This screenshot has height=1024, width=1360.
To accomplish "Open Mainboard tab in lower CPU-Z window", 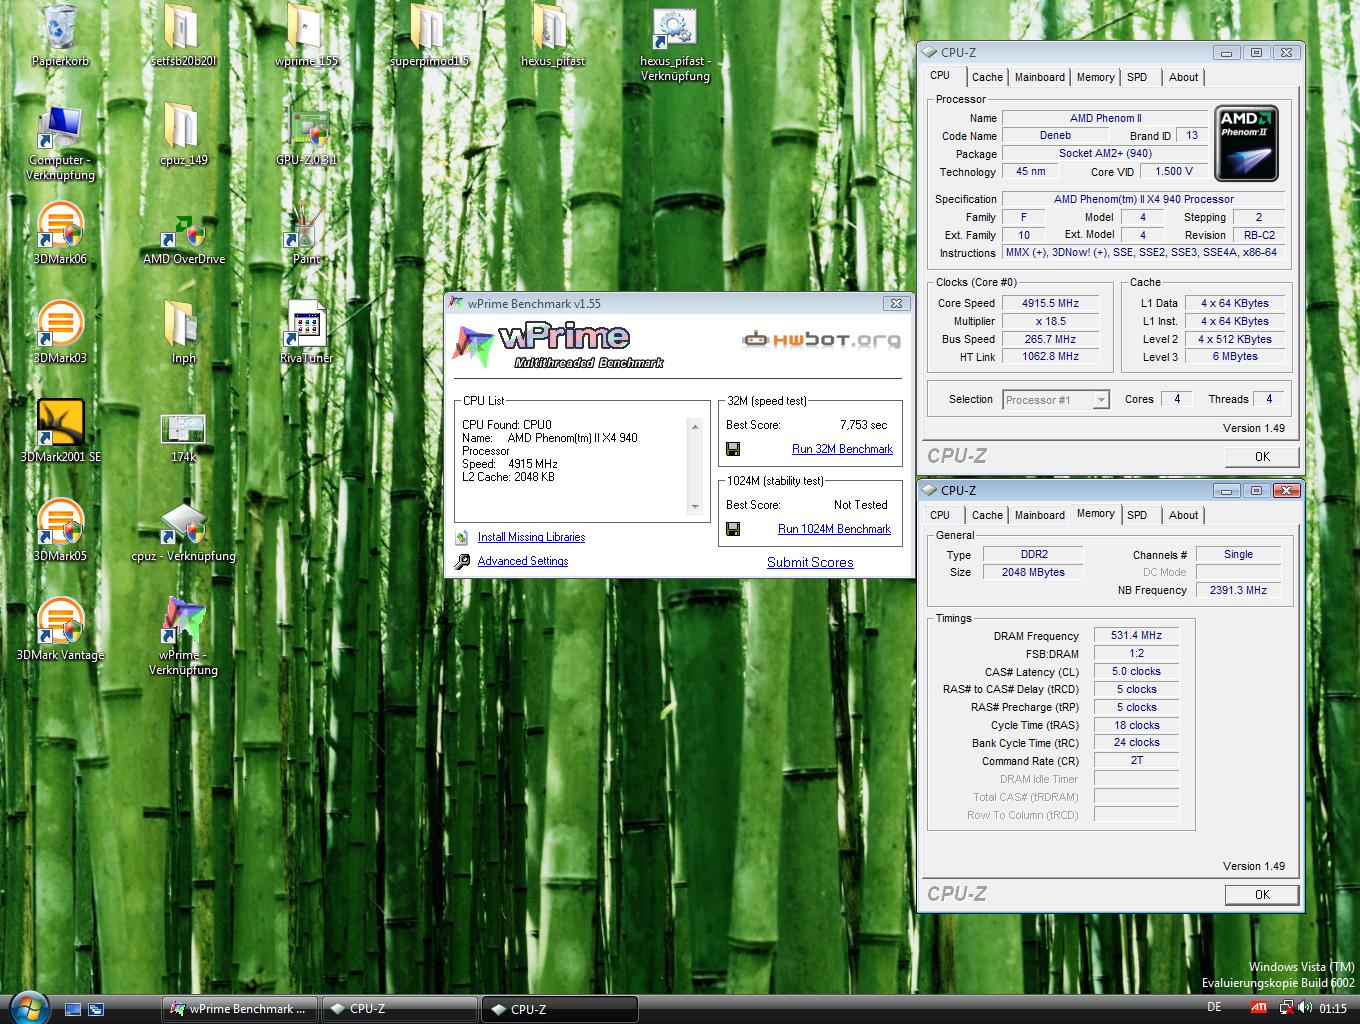I will coord(1039,515).
